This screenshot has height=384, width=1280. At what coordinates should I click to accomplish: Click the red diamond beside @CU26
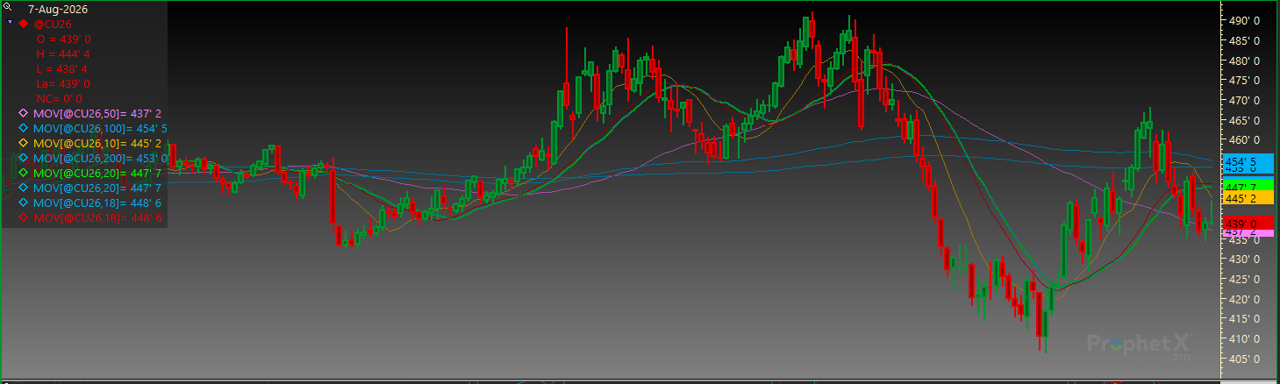[23, 22]
